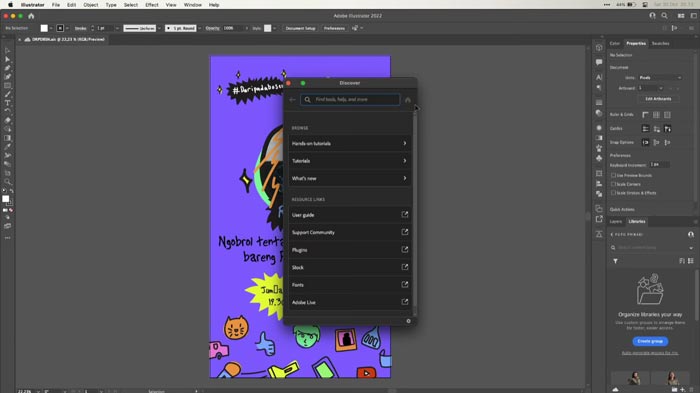Screen dimensions: 700x393
Task: Open the Character panel icon
Action: [x=599, y=77]
